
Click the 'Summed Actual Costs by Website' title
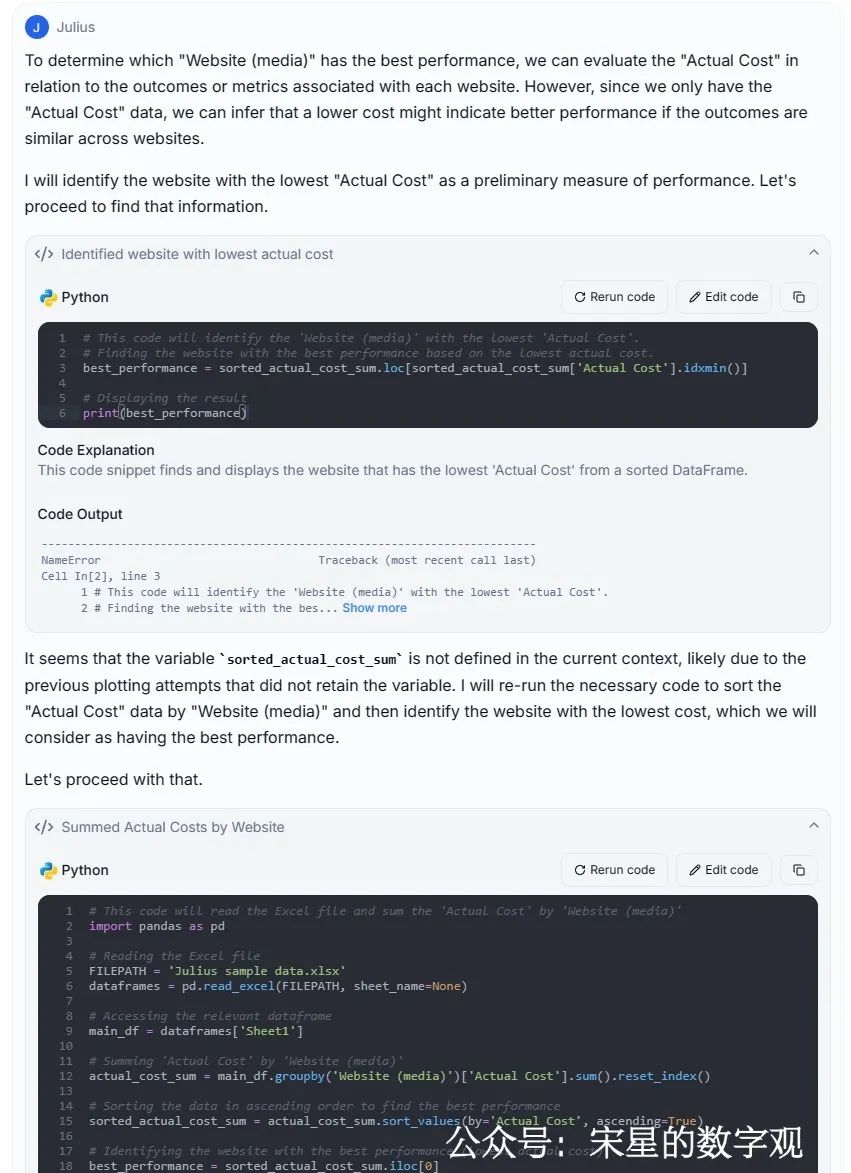click(x=173, y=827)
